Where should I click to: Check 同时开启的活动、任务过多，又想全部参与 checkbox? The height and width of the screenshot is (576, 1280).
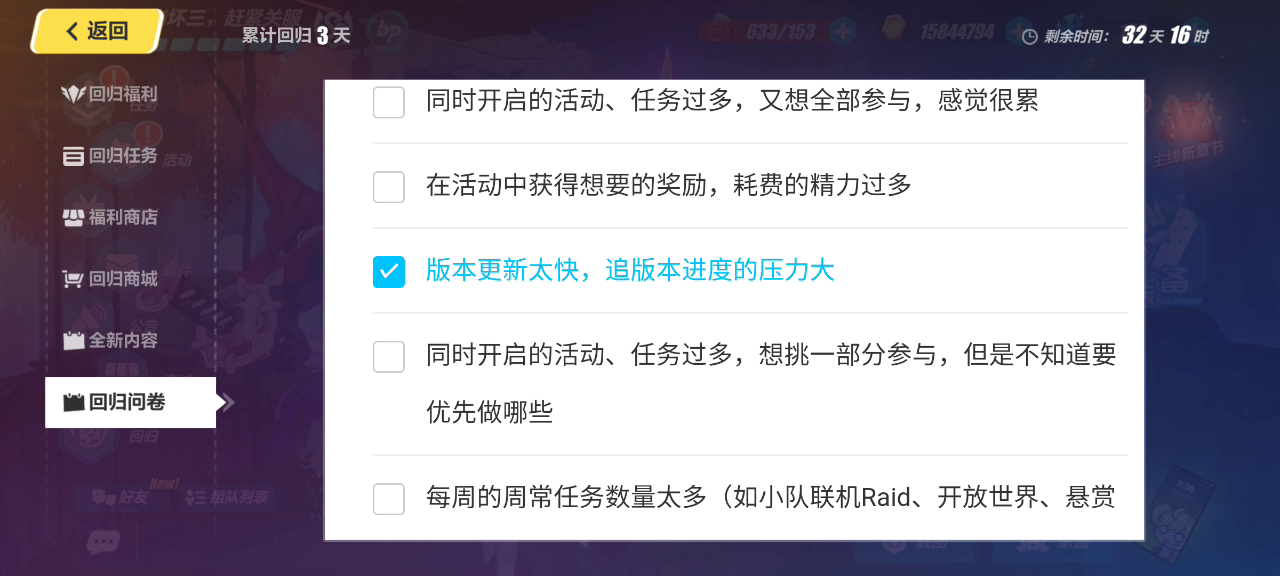point(389,102)
